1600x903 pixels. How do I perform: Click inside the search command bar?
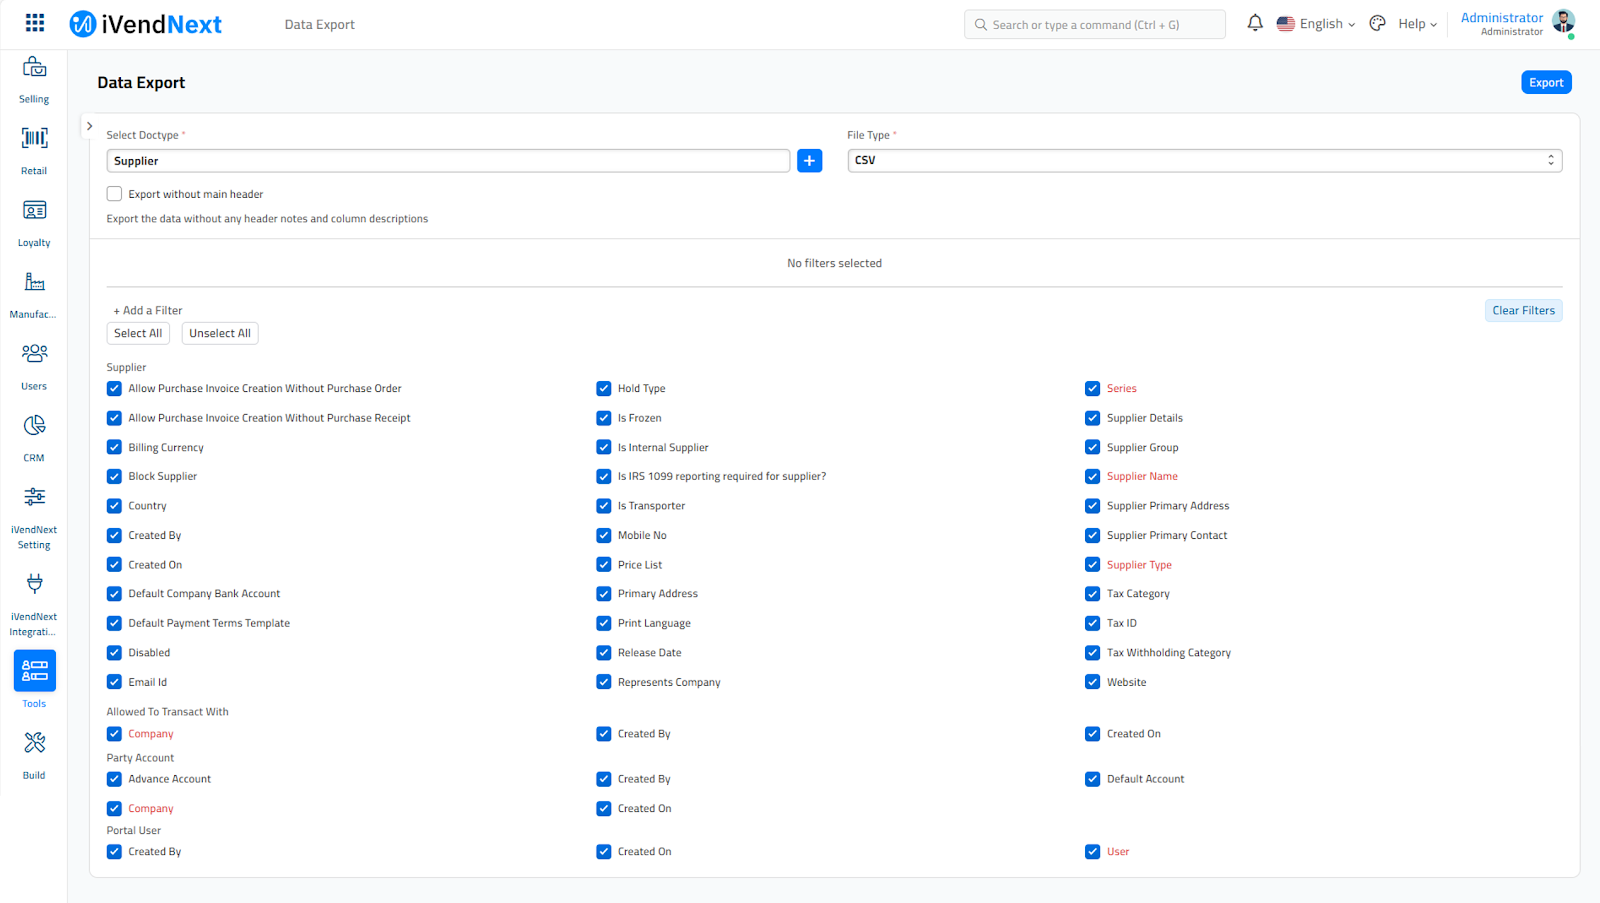pos(1094,23)
